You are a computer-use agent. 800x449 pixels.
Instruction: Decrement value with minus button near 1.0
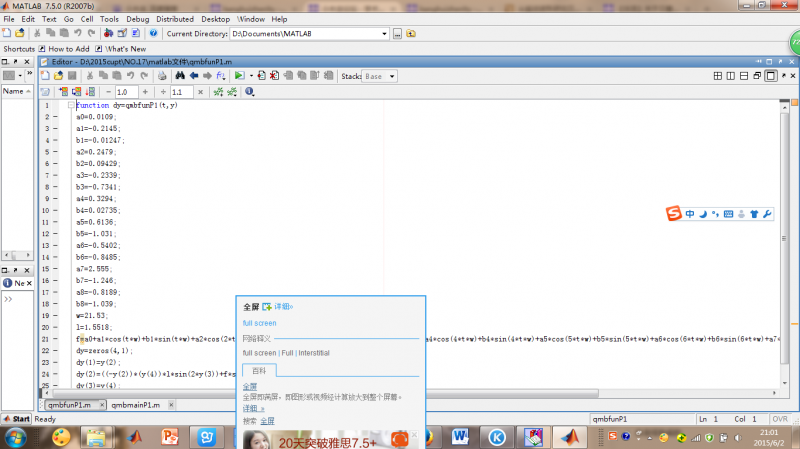108,92
